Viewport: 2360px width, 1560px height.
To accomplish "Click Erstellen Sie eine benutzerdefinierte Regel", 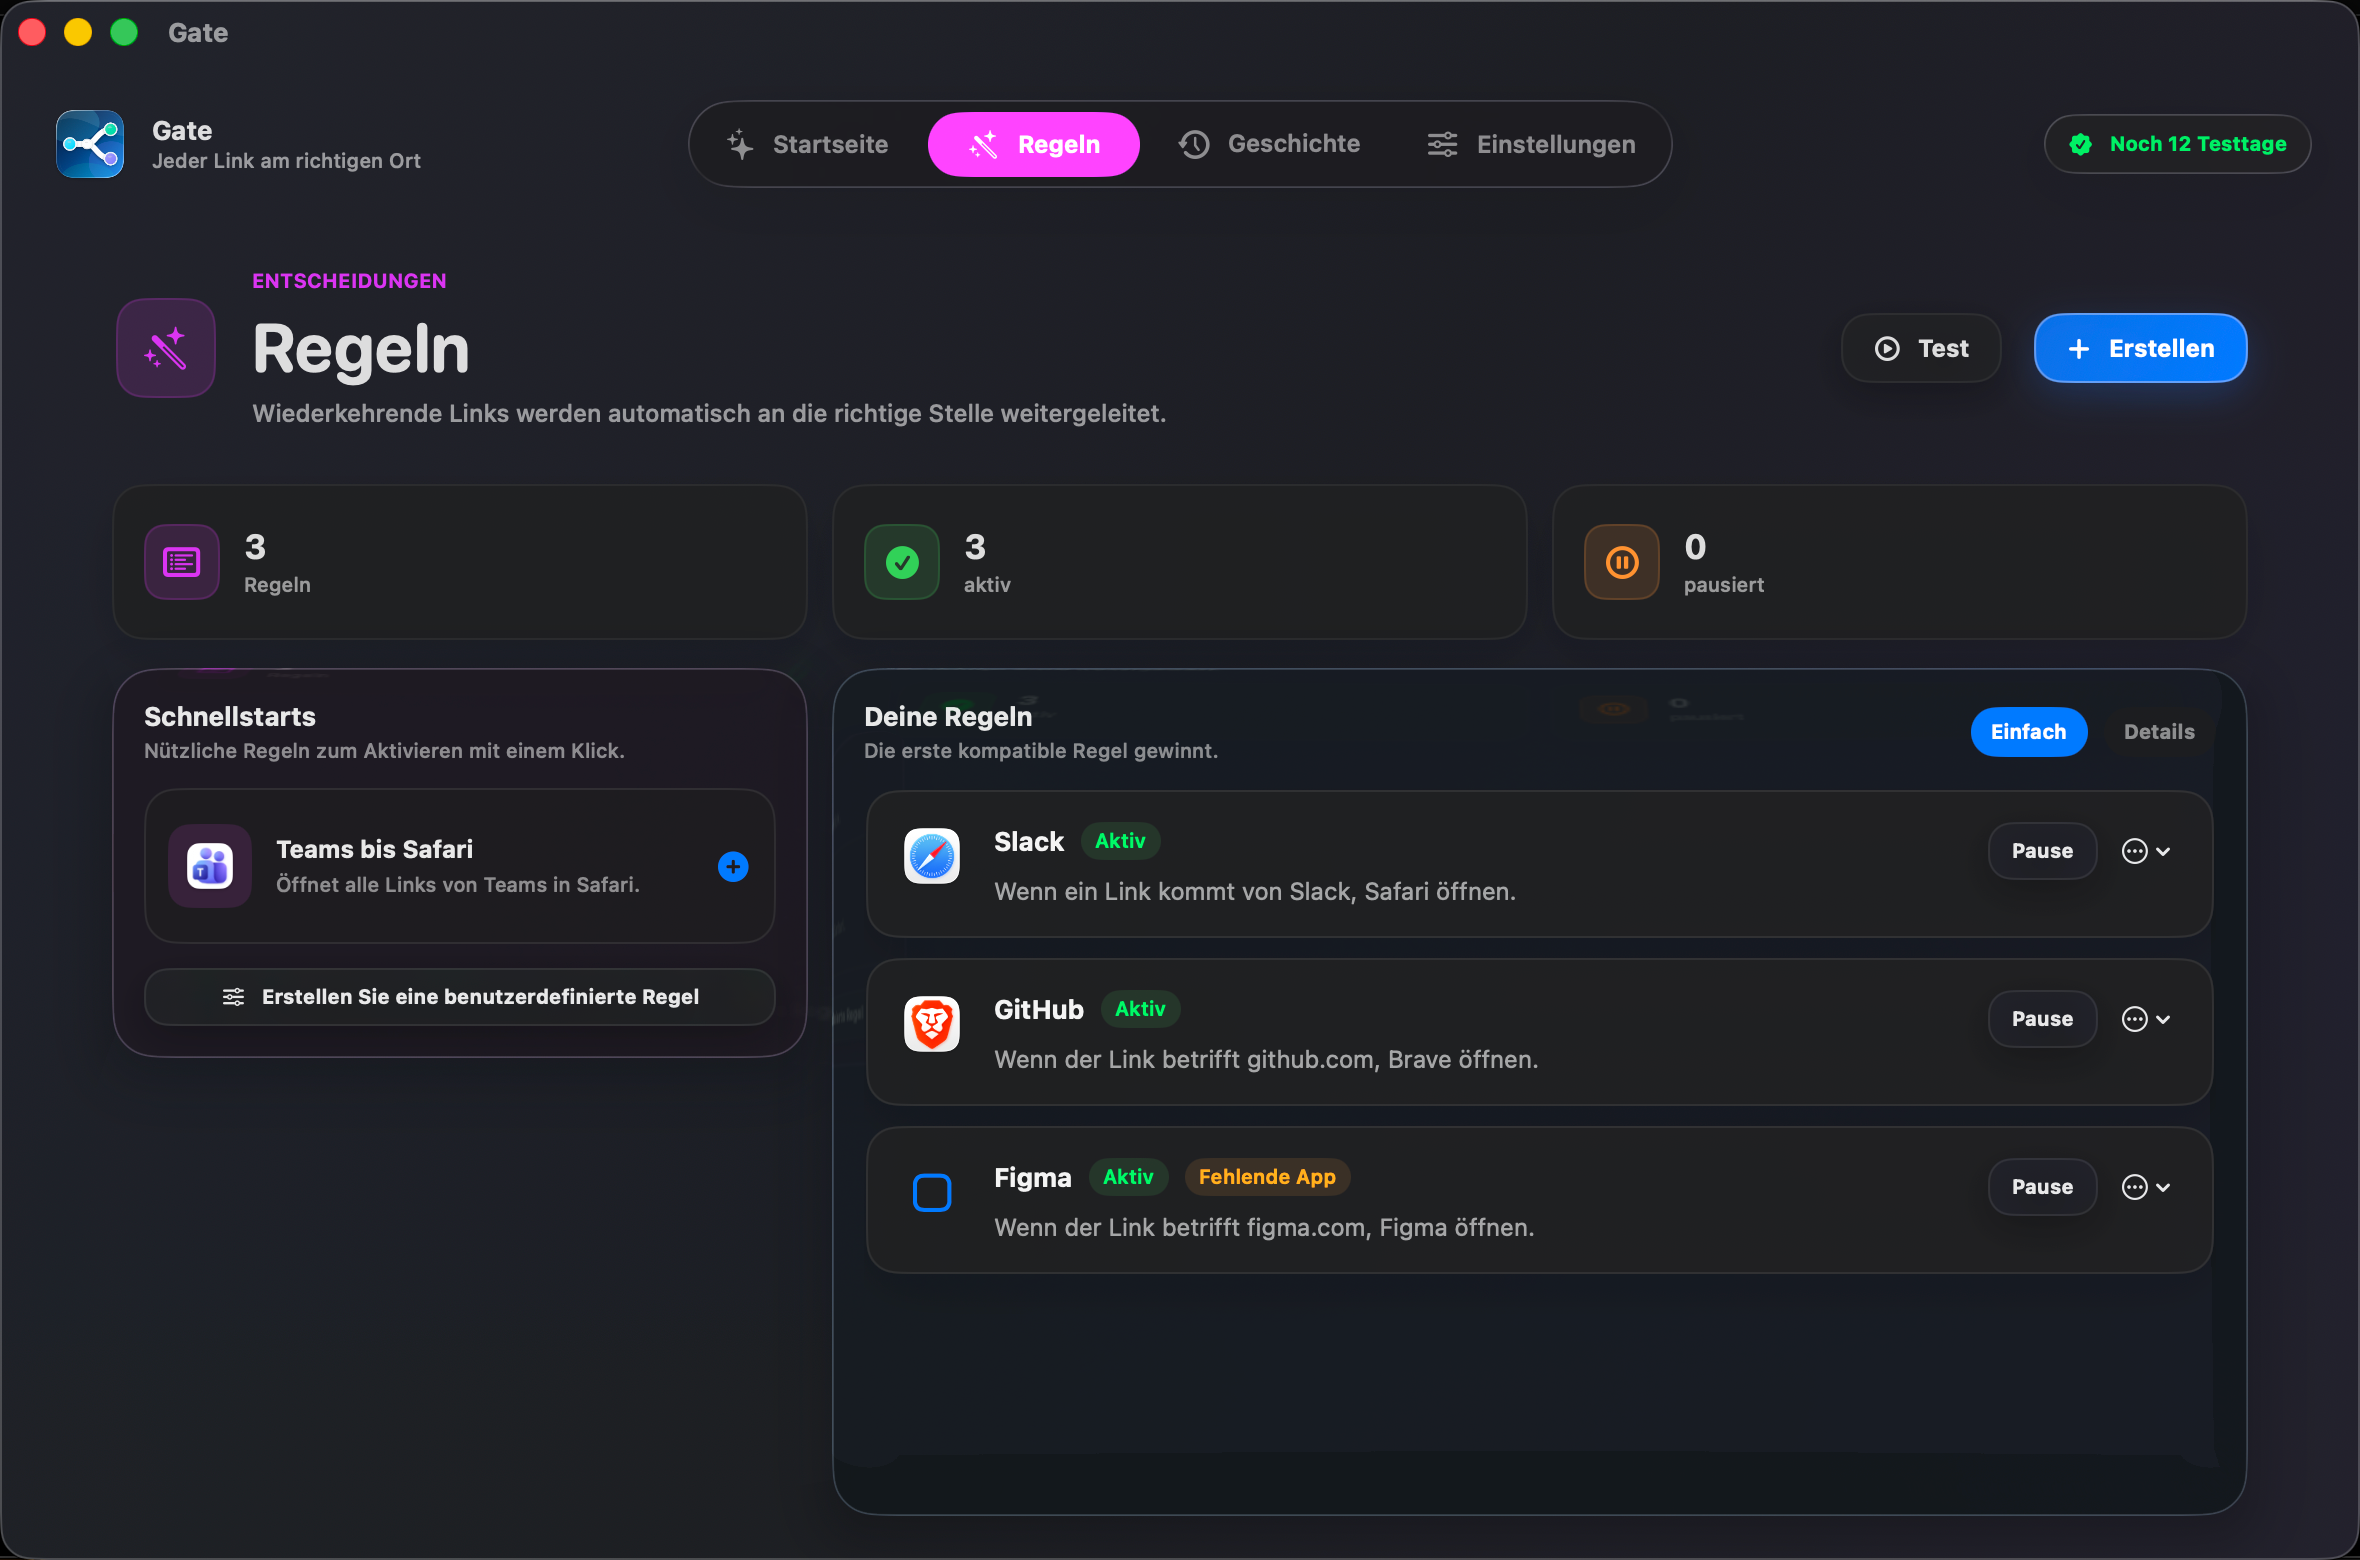I will (x=460, y=997).
